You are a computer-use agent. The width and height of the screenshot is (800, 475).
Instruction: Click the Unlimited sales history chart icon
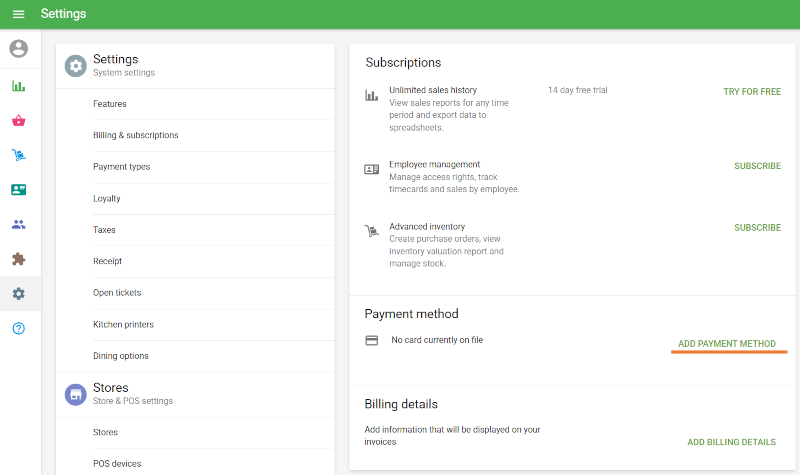371,95
